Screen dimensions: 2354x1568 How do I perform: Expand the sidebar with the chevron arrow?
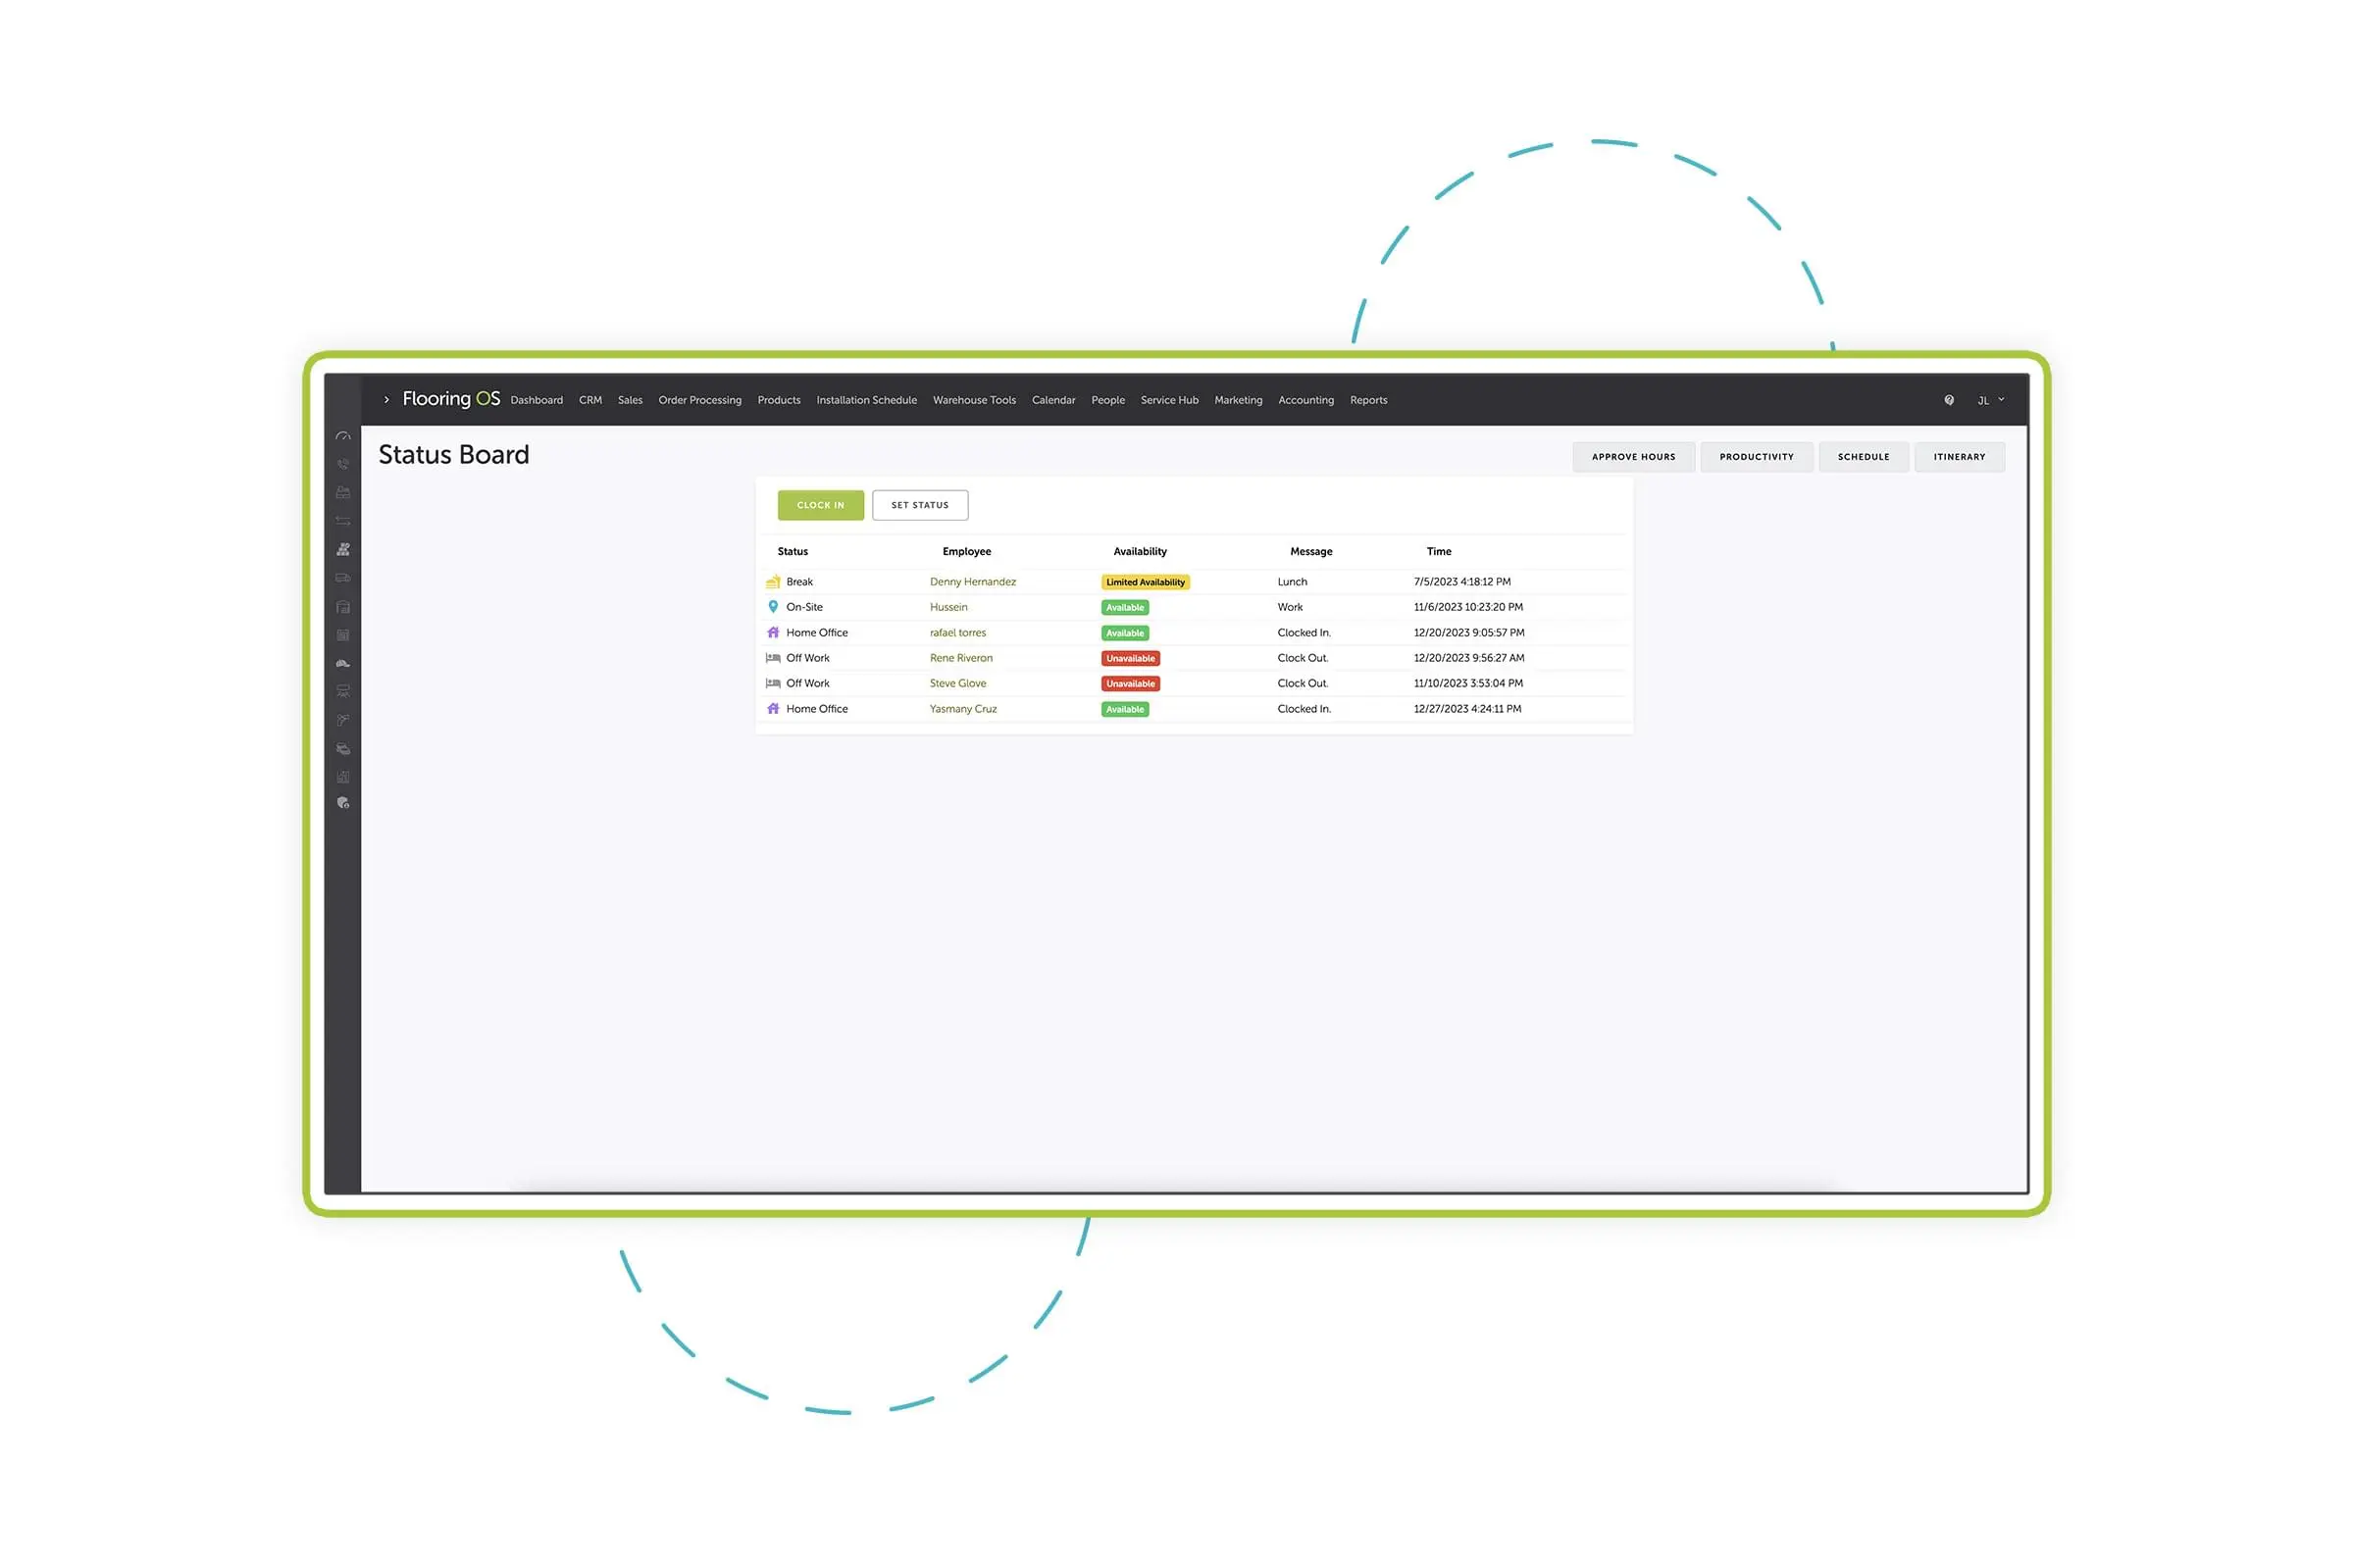tap(387, 399)
